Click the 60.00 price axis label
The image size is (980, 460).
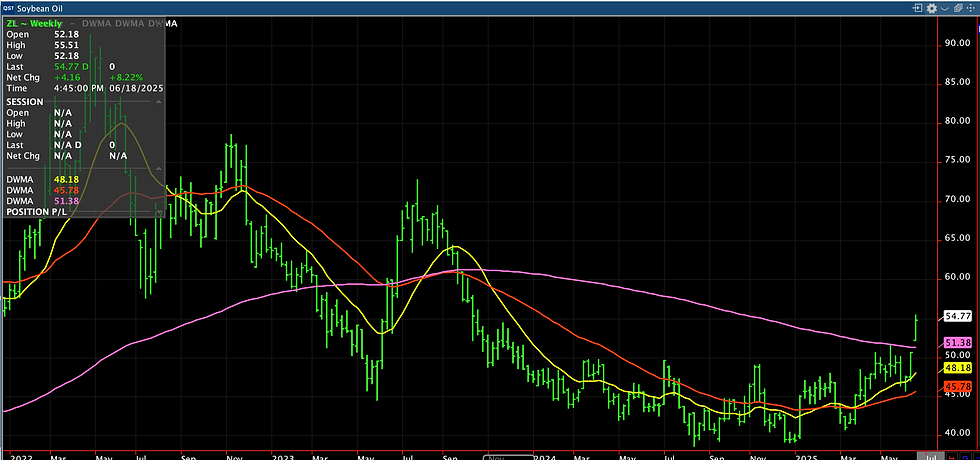point(958,278)
